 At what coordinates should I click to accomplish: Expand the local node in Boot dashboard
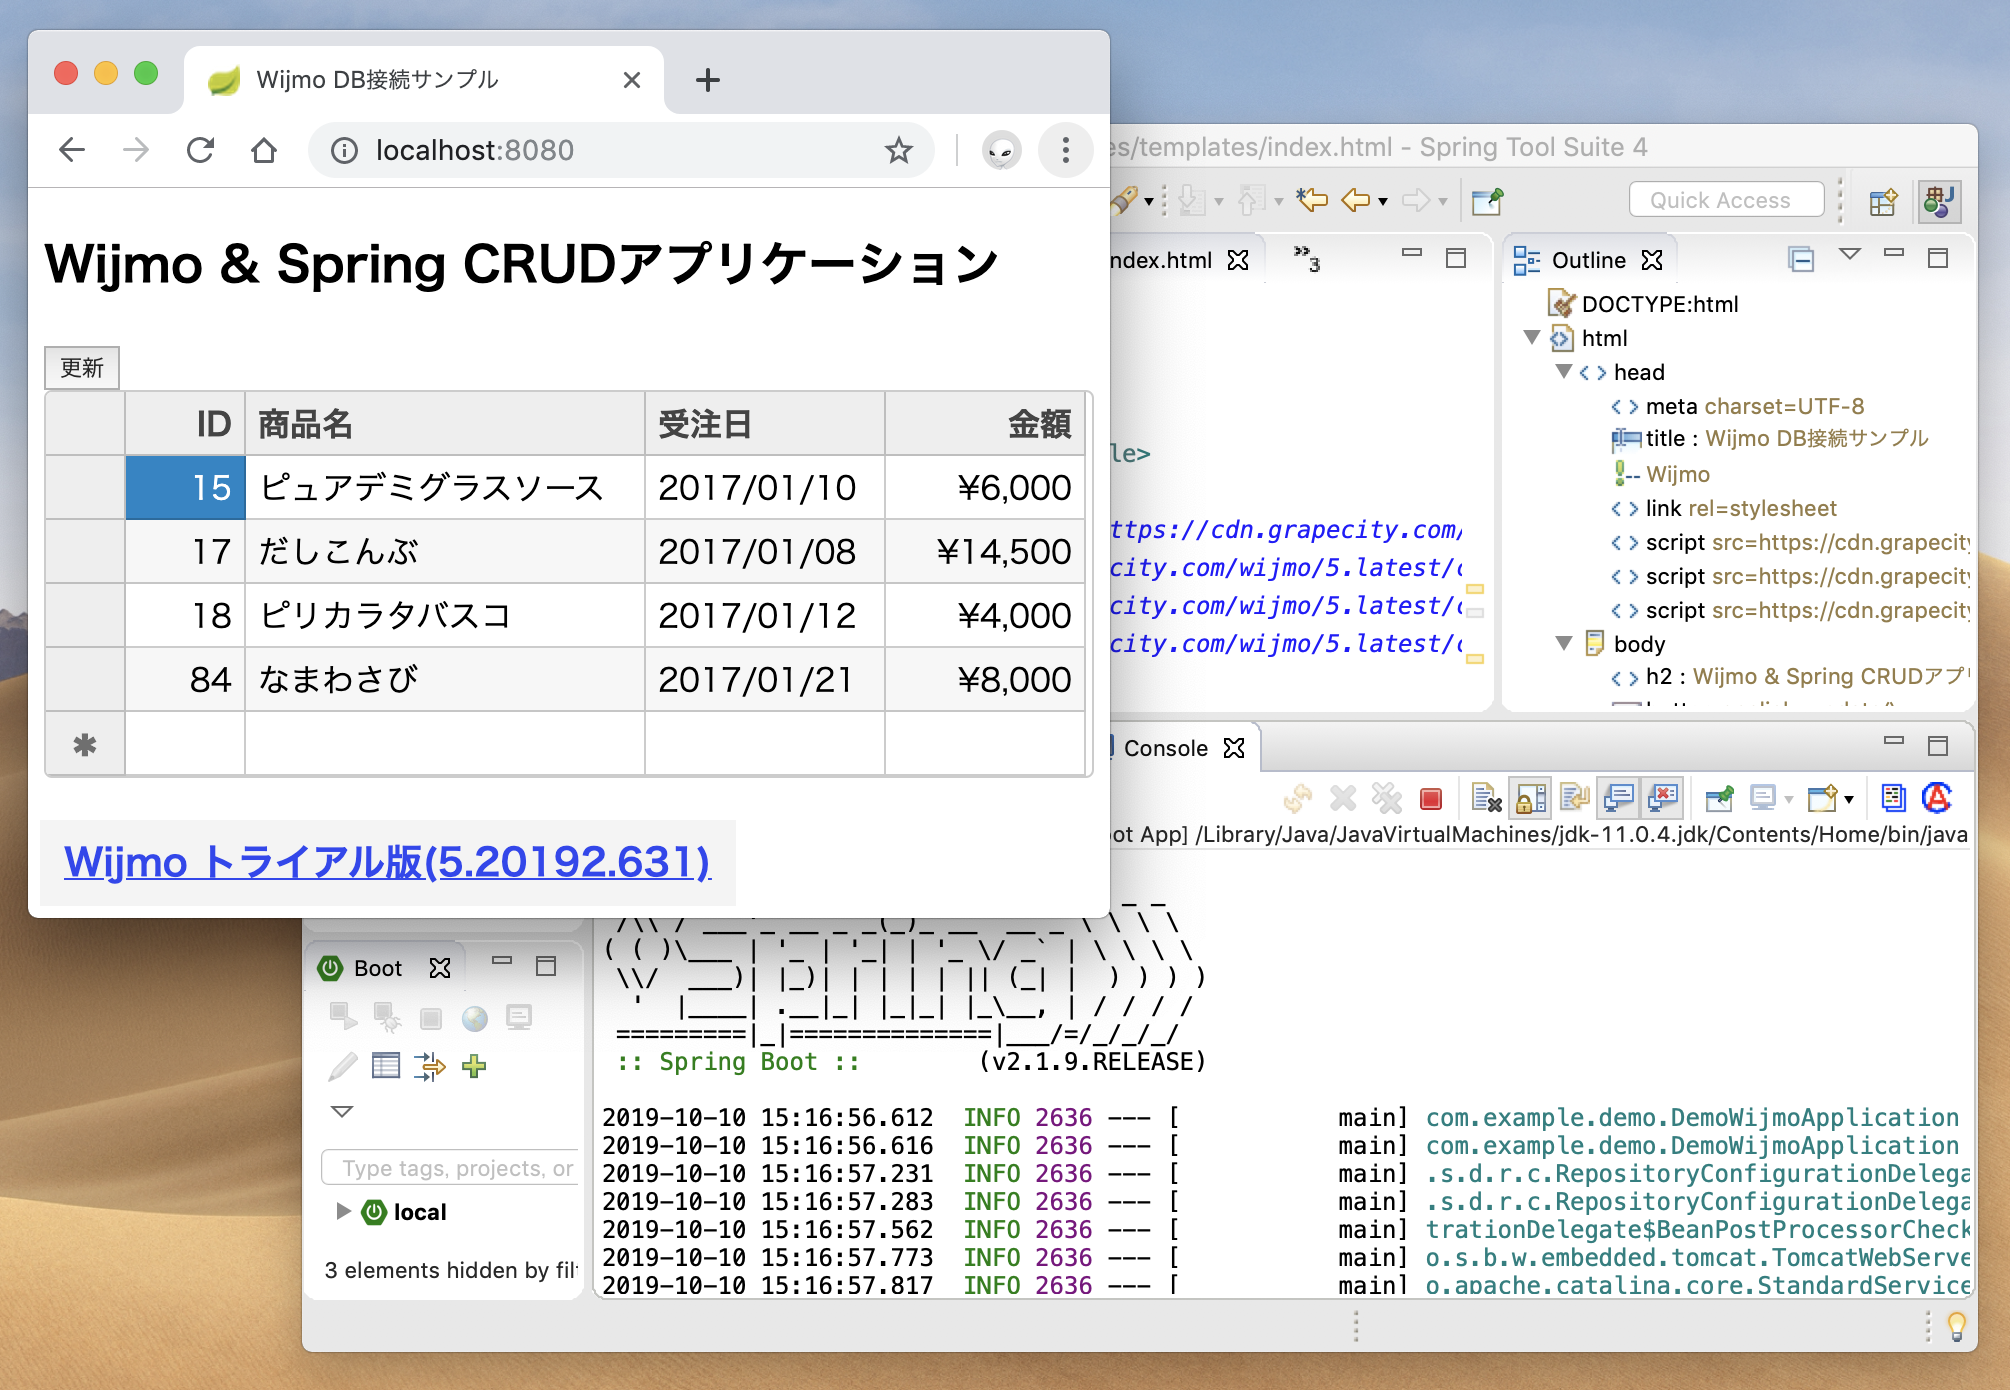(343, 1211)
